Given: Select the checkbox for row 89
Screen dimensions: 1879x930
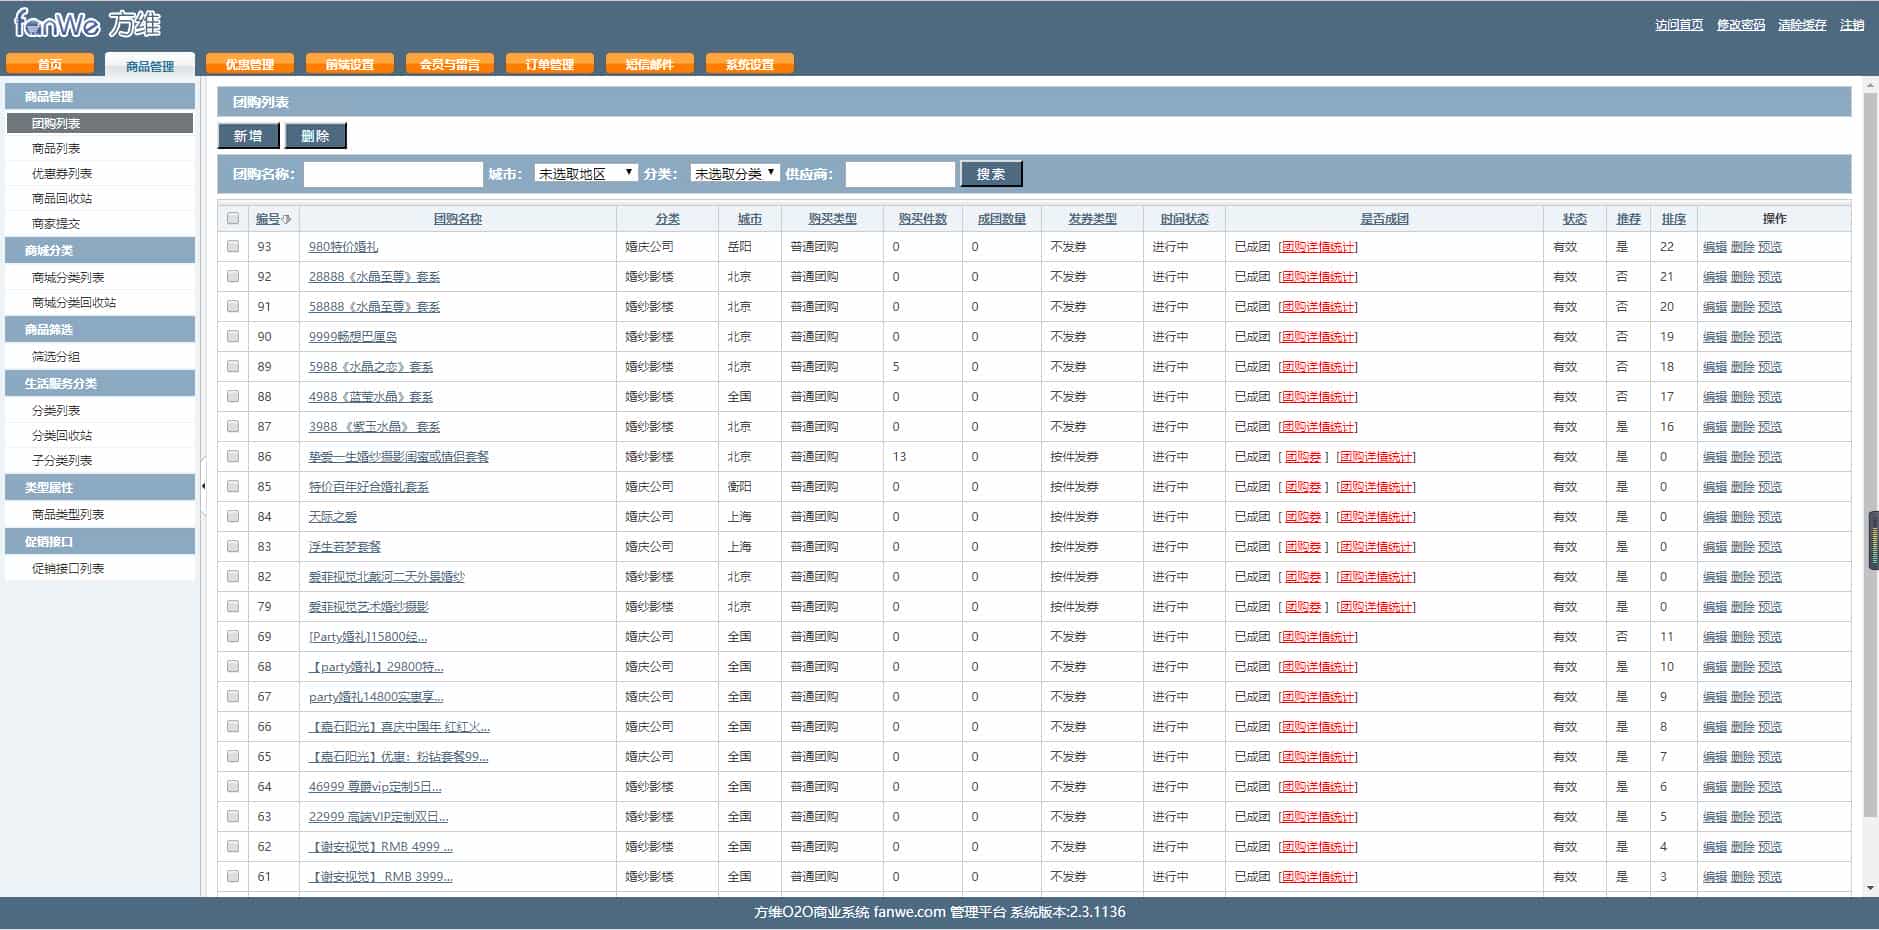Looking at the screenshot, I should pos(233,366).
